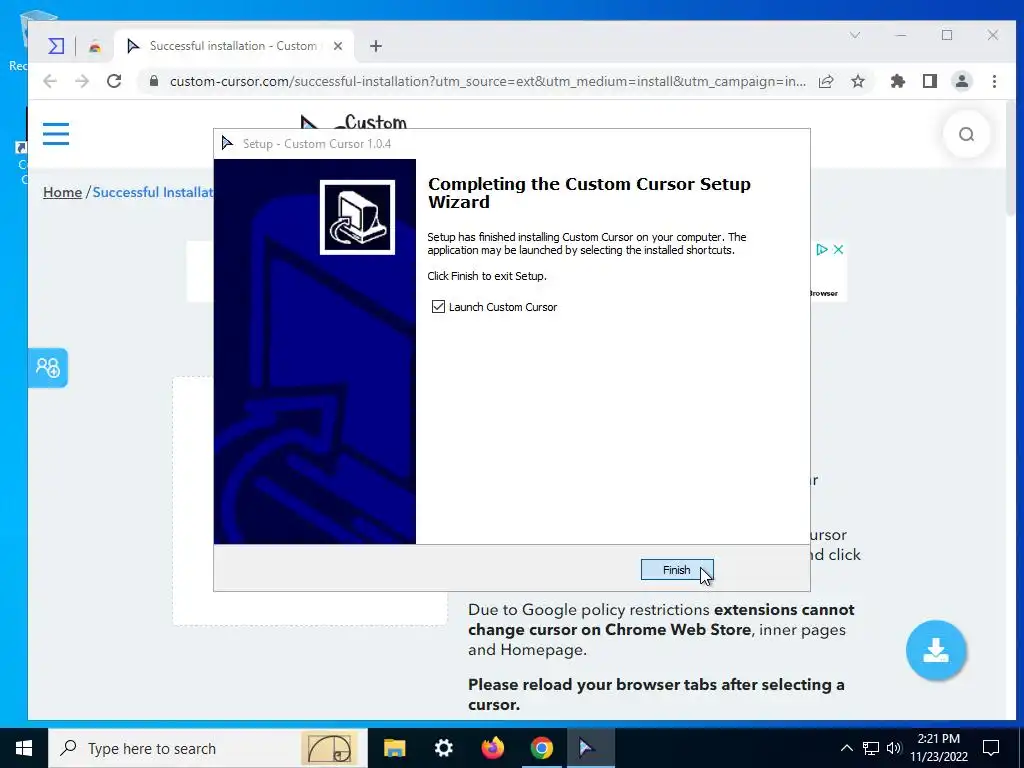Go forward in Chrome history
Screen dimensions: 1024x768
82,81
